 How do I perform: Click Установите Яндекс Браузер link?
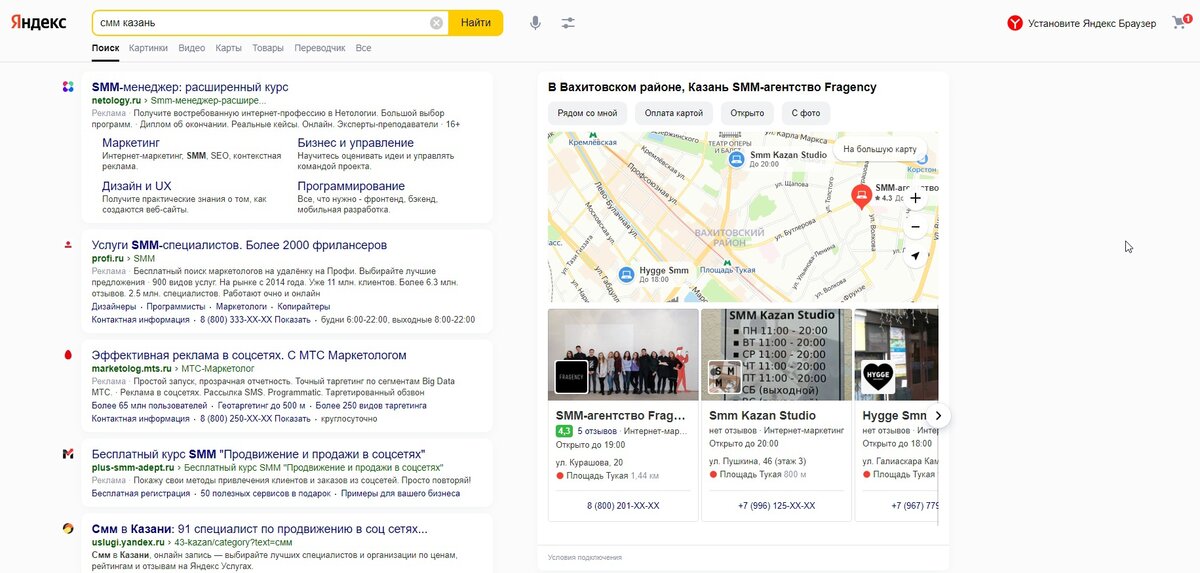click(1092, 23)
